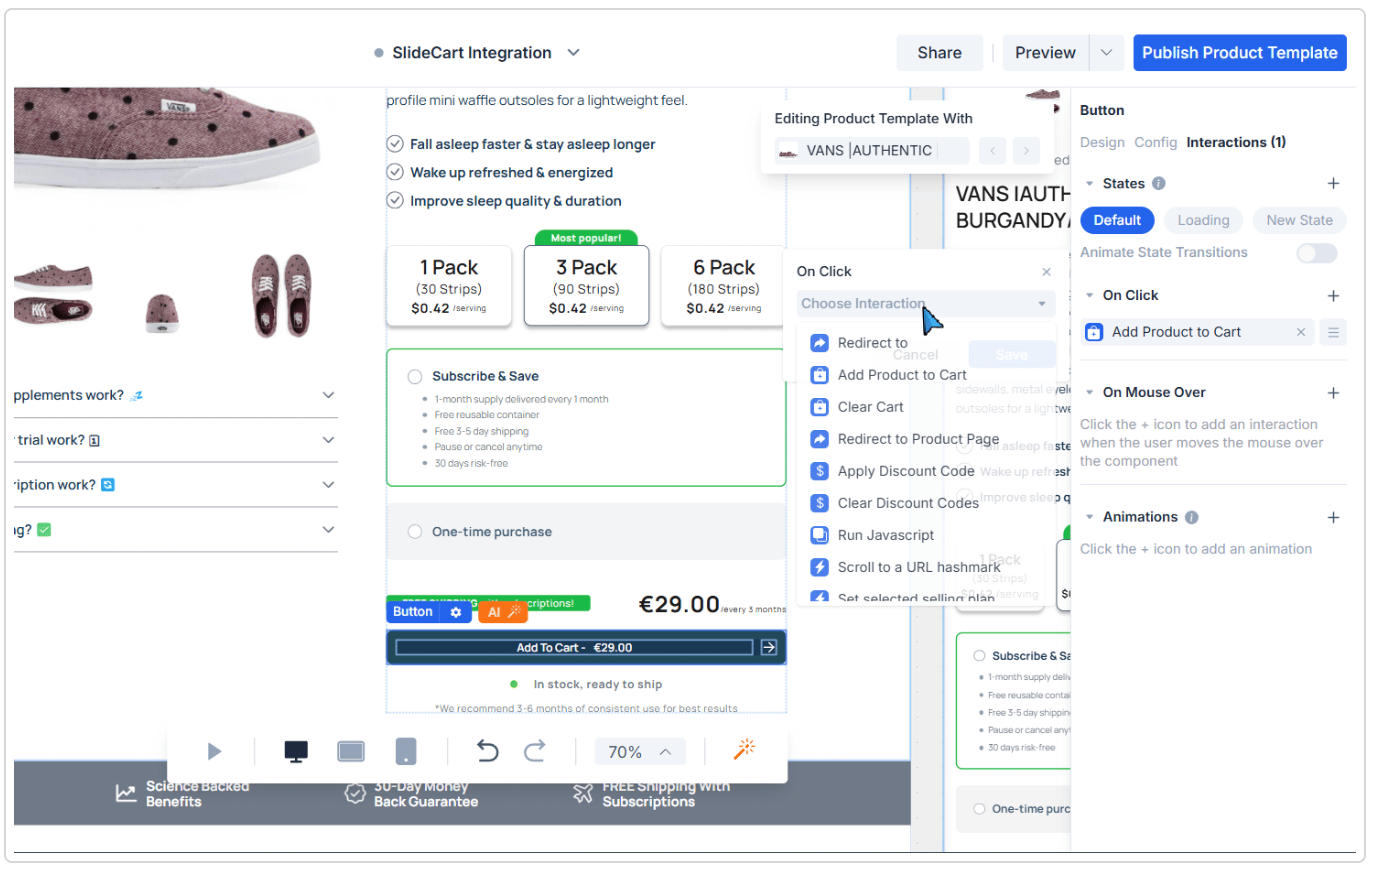Collapse the States section
The width and height of the screenshot is (1382, 872).
(1089, 183)
